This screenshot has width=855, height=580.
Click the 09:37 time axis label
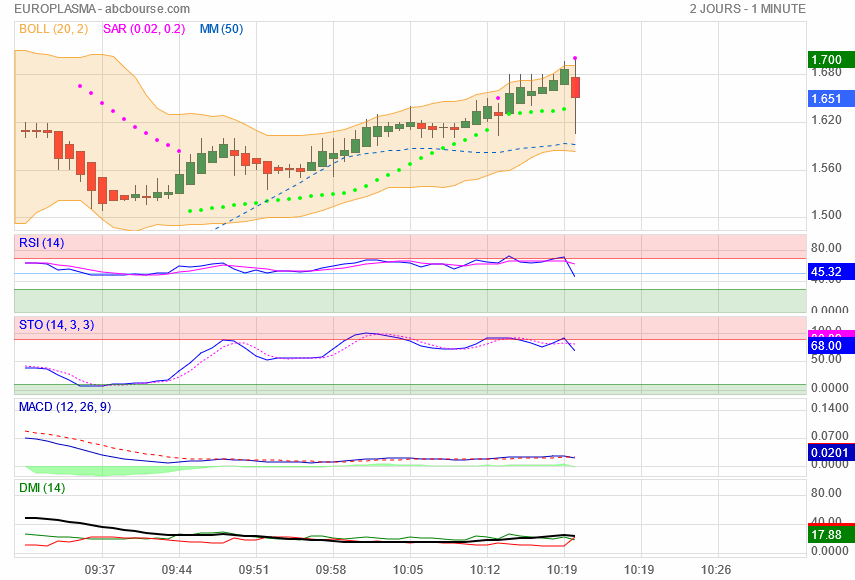coord(100,570)
